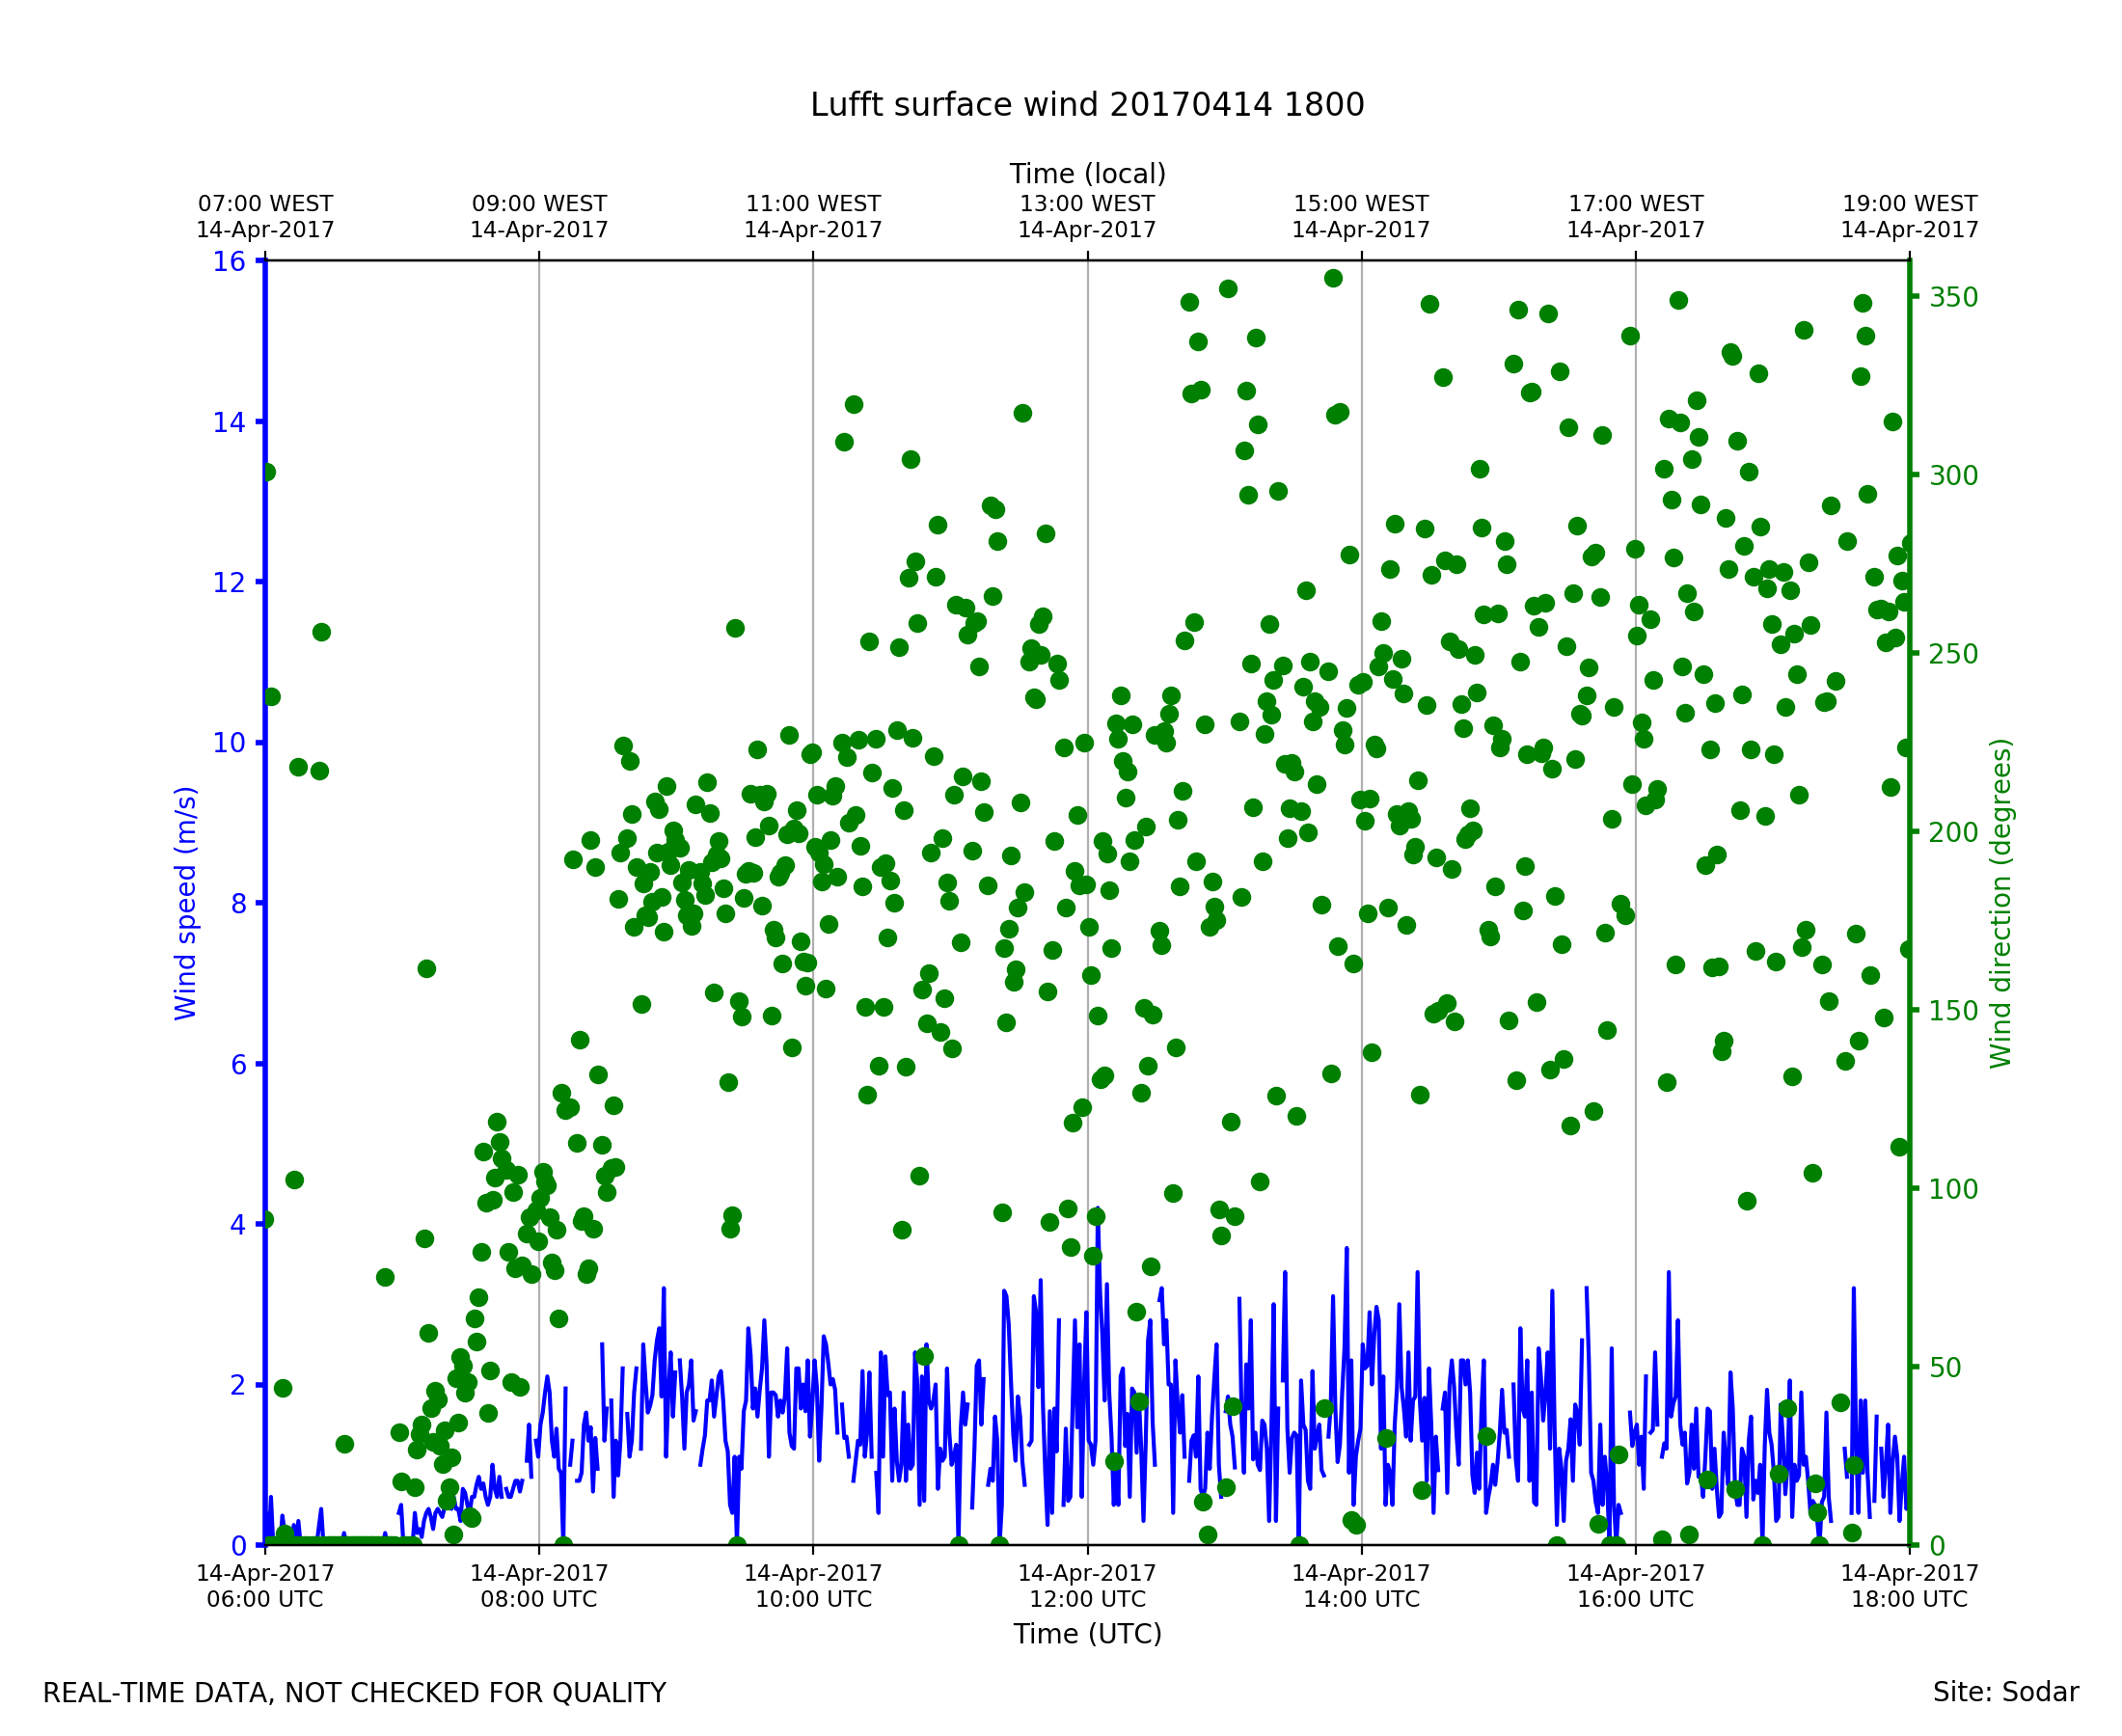Click the 10 wind speed tick label

pyautogui.click(x=229, y=743)
